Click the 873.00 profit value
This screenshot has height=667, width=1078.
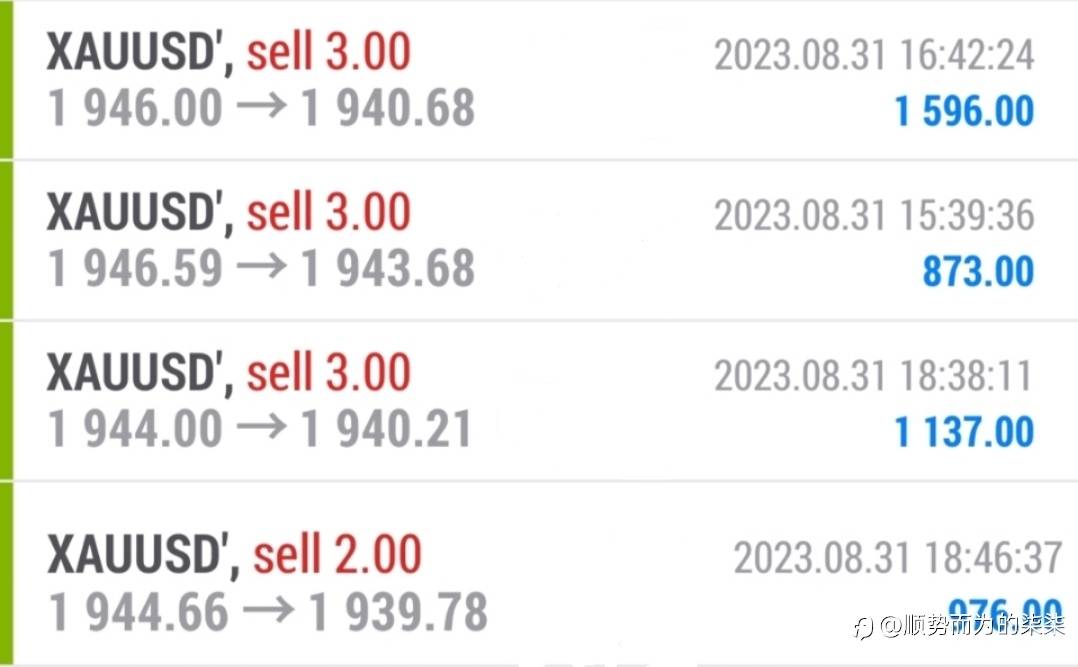[x=977, y=271]
